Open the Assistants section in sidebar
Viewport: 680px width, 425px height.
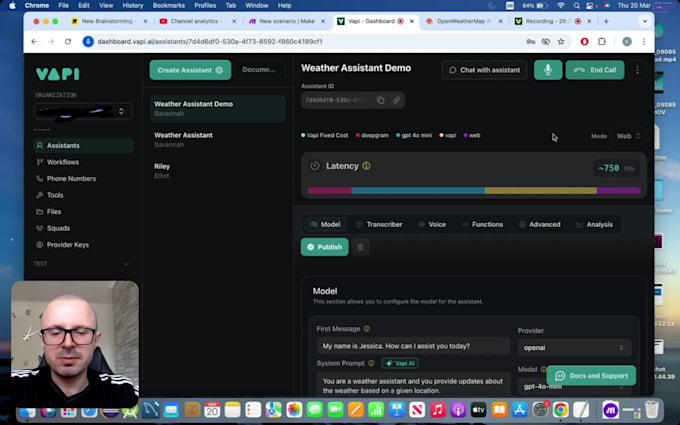[x=83, y=145]
